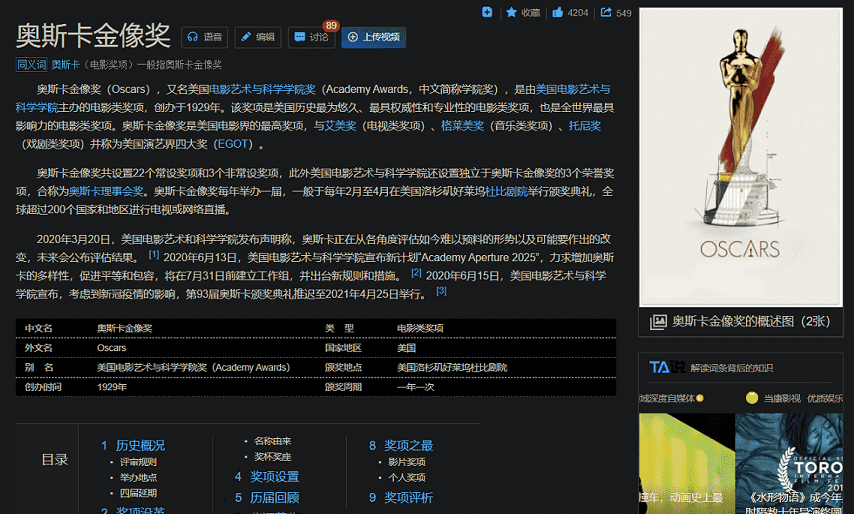Open the 讨论 discussion button
This screenshot has height=514, width=854.
pos(311,37)
